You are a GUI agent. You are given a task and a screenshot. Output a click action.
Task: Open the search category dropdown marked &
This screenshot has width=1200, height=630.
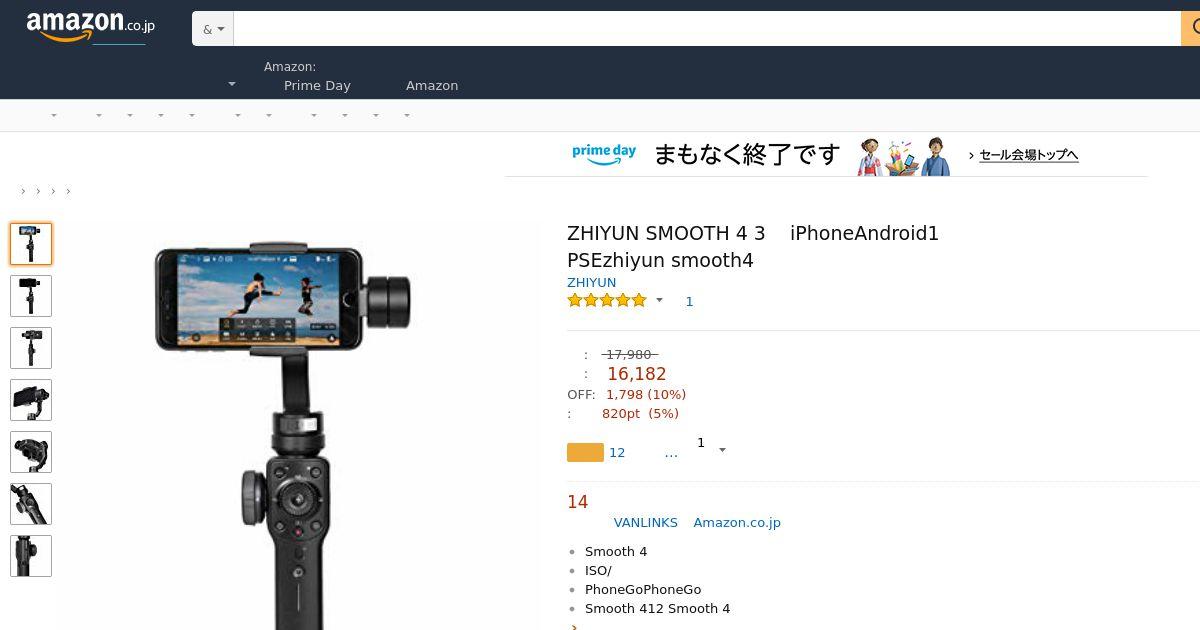[213, 29]
